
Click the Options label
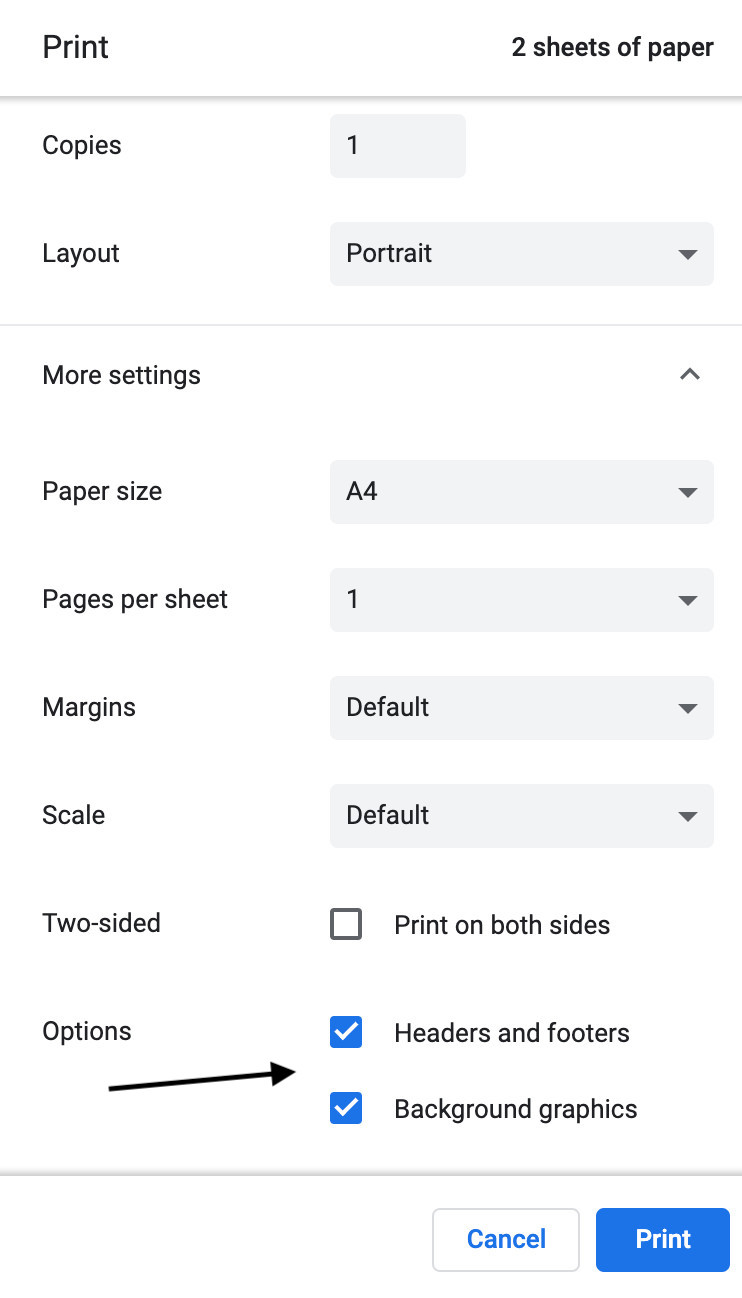87,1031
